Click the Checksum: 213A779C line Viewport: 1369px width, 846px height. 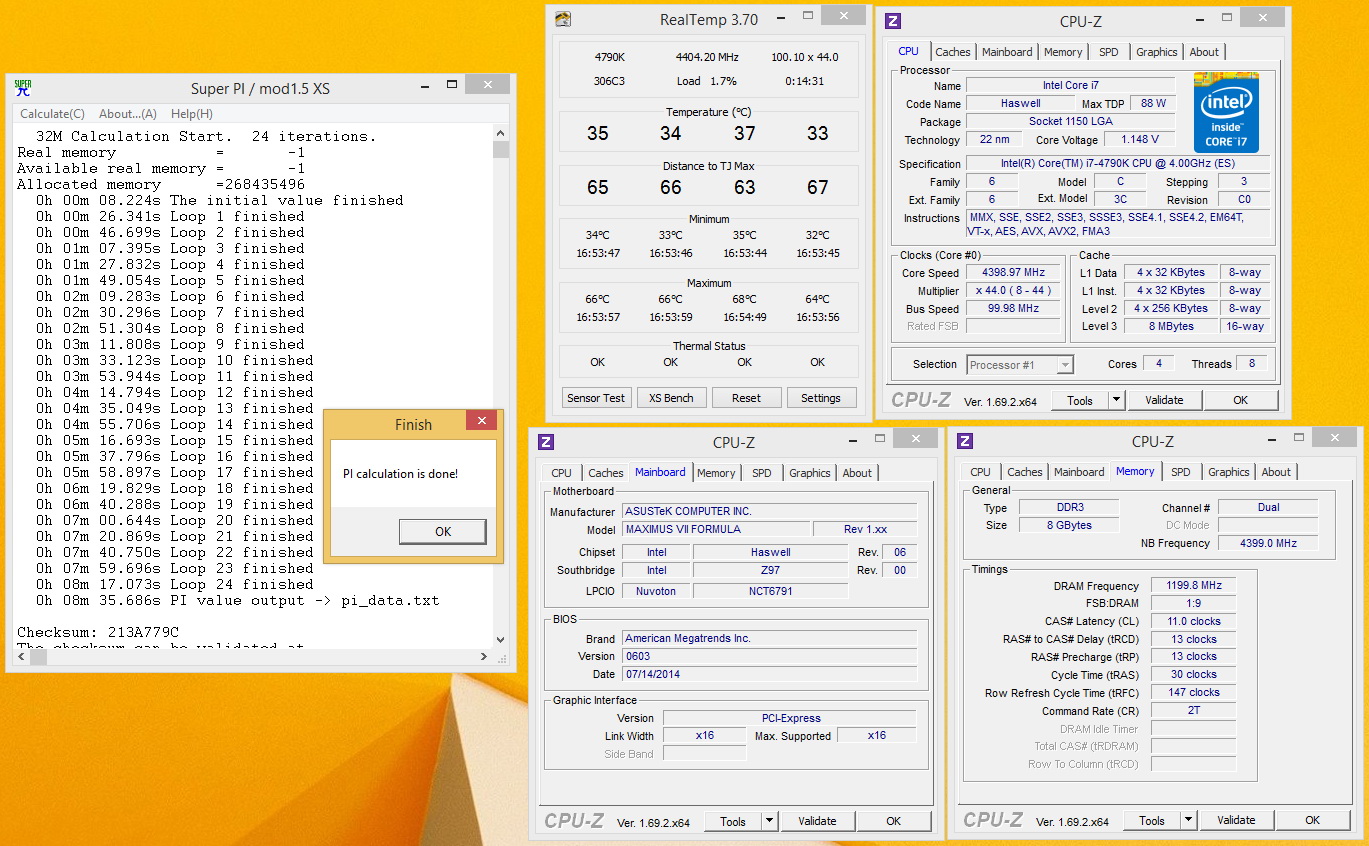coord(98,632)
